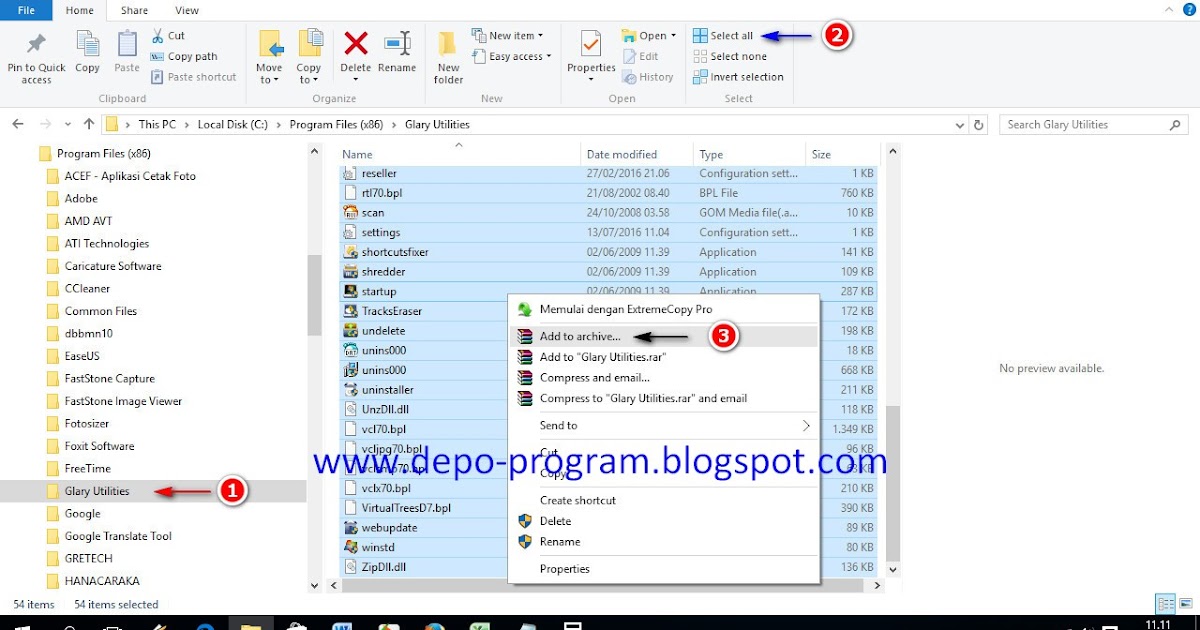Click Invert selection in the ribbon

(738, 77)
